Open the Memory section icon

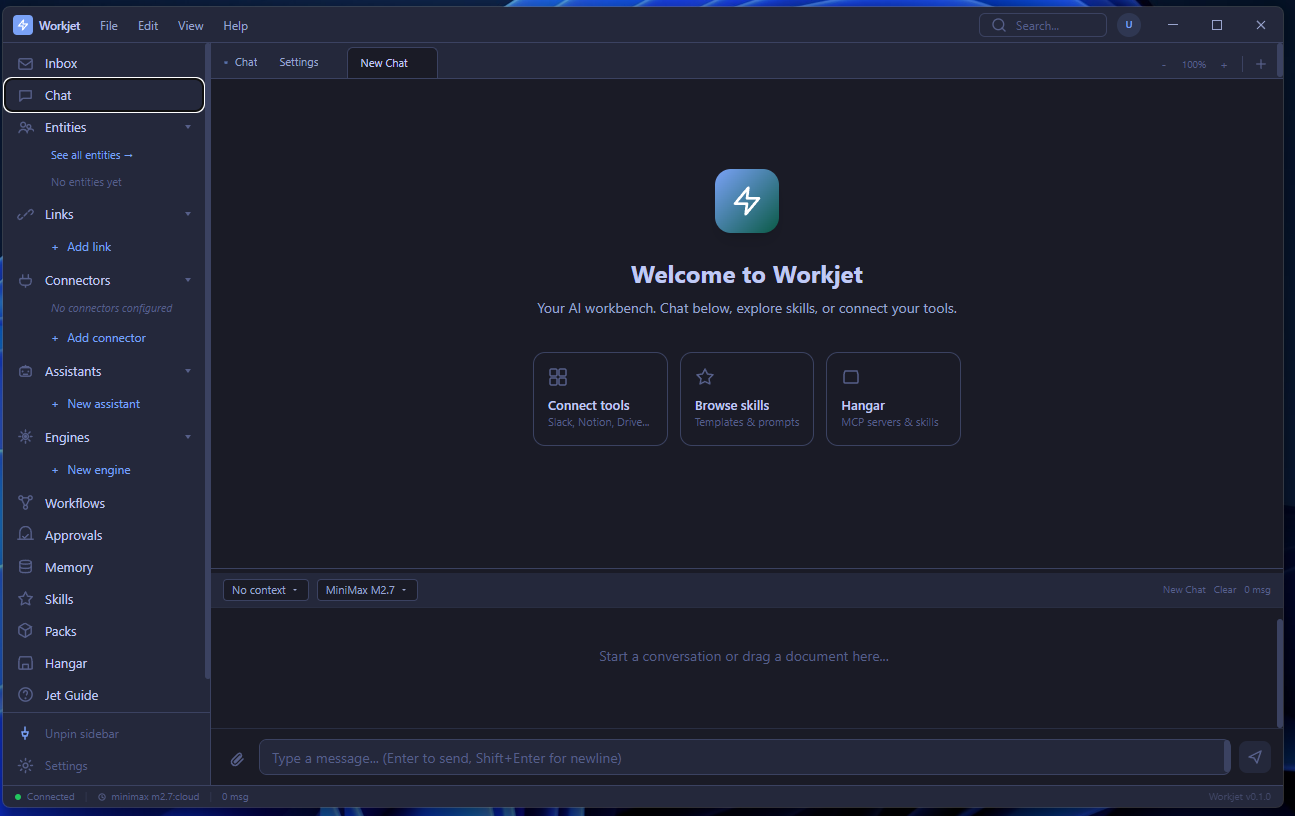[23, 566]
